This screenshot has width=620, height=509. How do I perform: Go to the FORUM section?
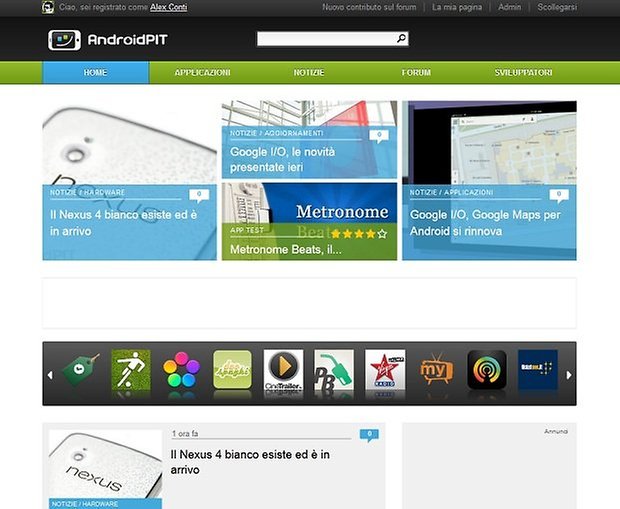point(416,73)
